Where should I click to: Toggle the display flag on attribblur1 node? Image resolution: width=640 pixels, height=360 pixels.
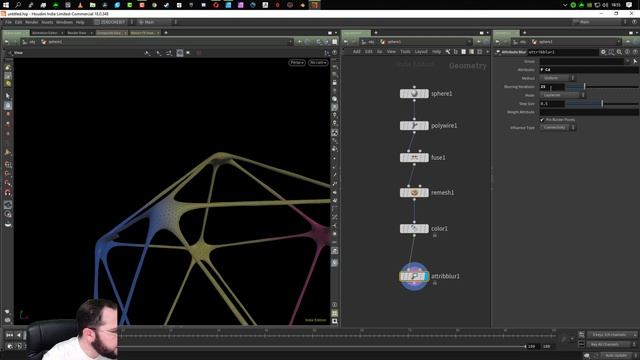click(x=426, y=276)
